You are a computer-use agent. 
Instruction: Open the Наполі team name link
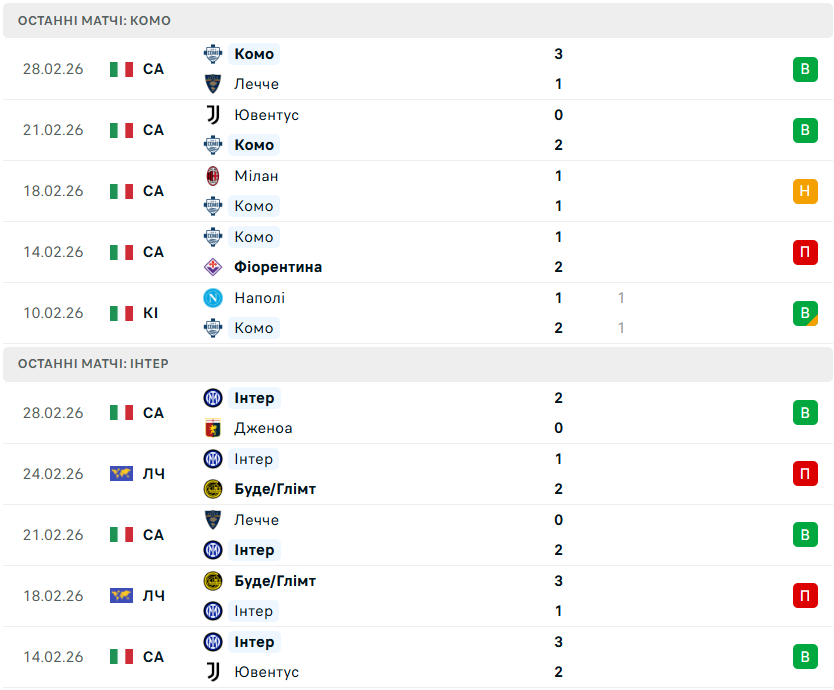click(x=259, y=298)
